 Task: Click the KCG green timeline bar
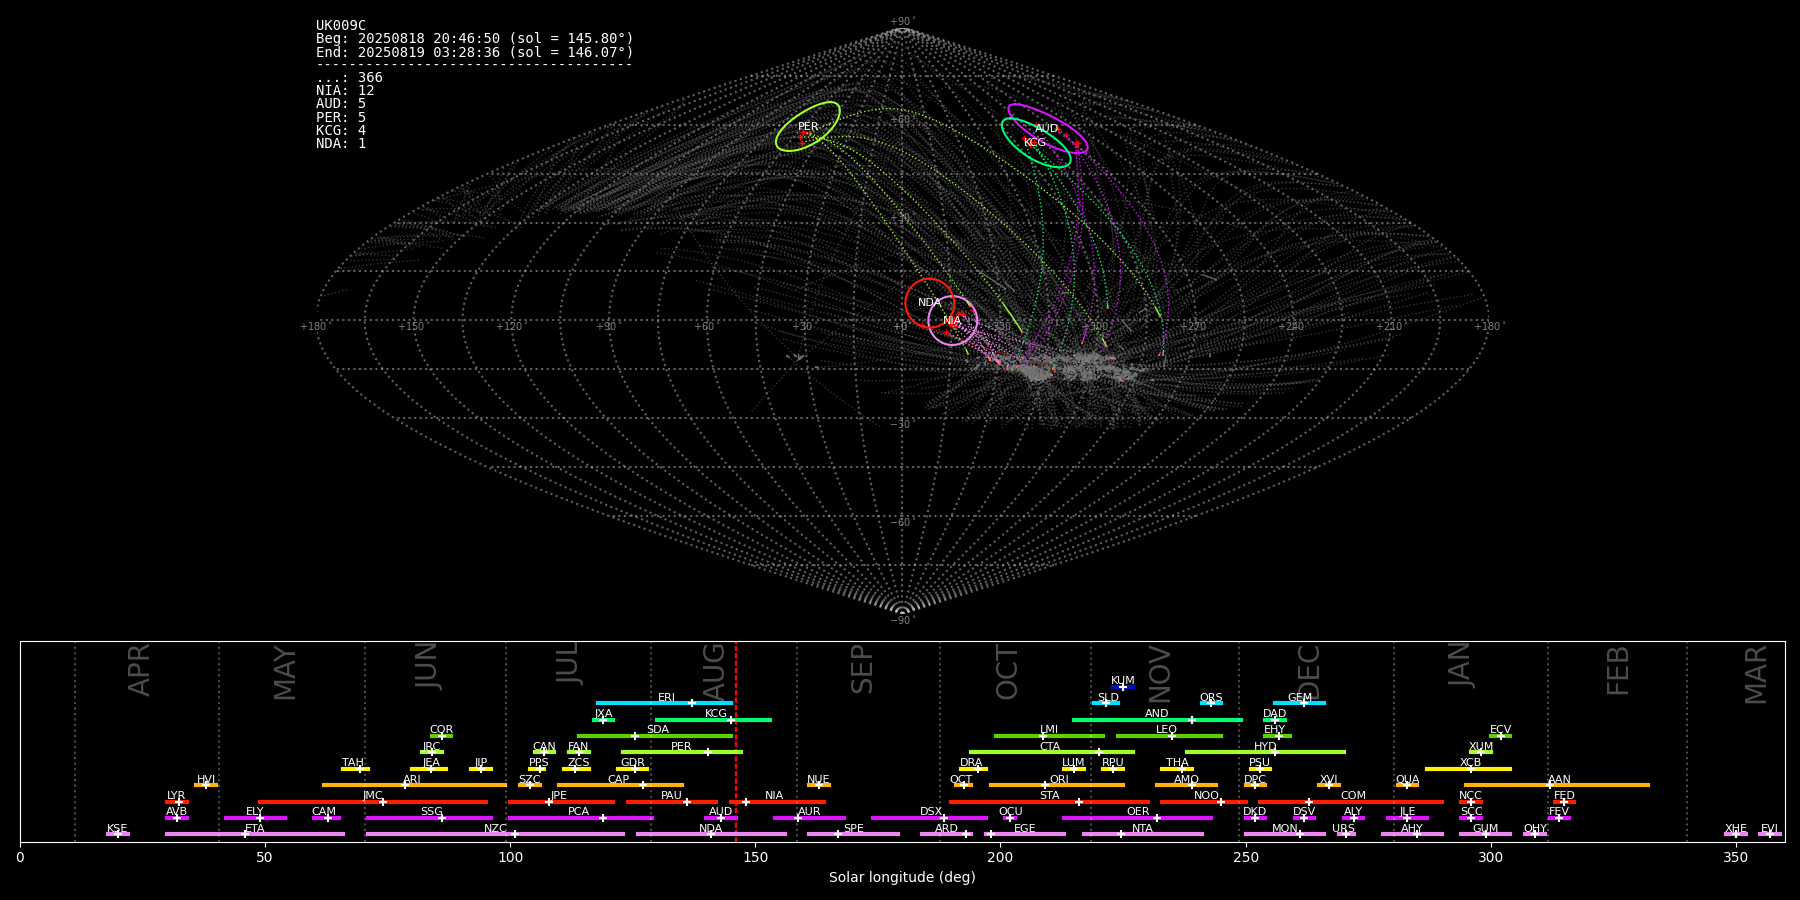tap(713, 719)
